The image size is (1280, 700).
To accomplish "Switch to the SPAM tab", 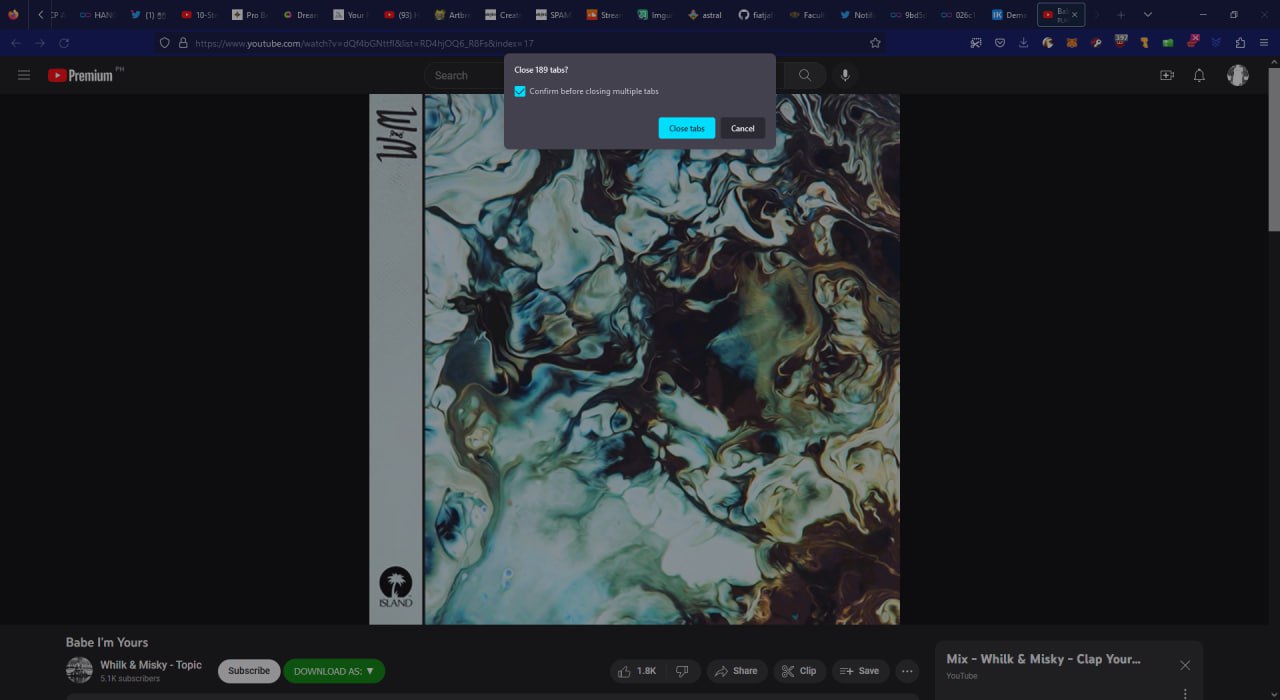I will pos(553,15).
